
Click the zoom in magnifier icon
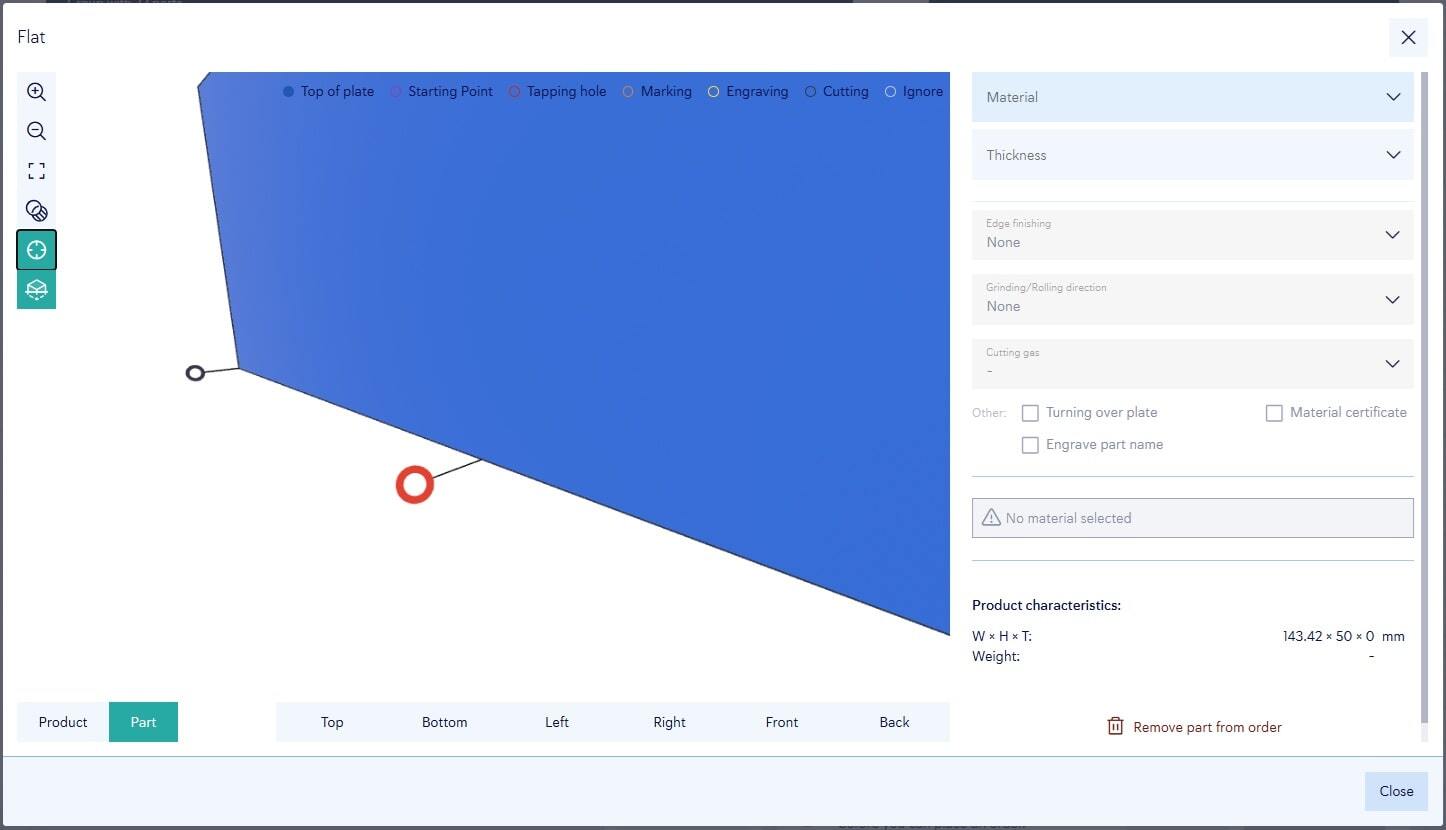(36, 92)
